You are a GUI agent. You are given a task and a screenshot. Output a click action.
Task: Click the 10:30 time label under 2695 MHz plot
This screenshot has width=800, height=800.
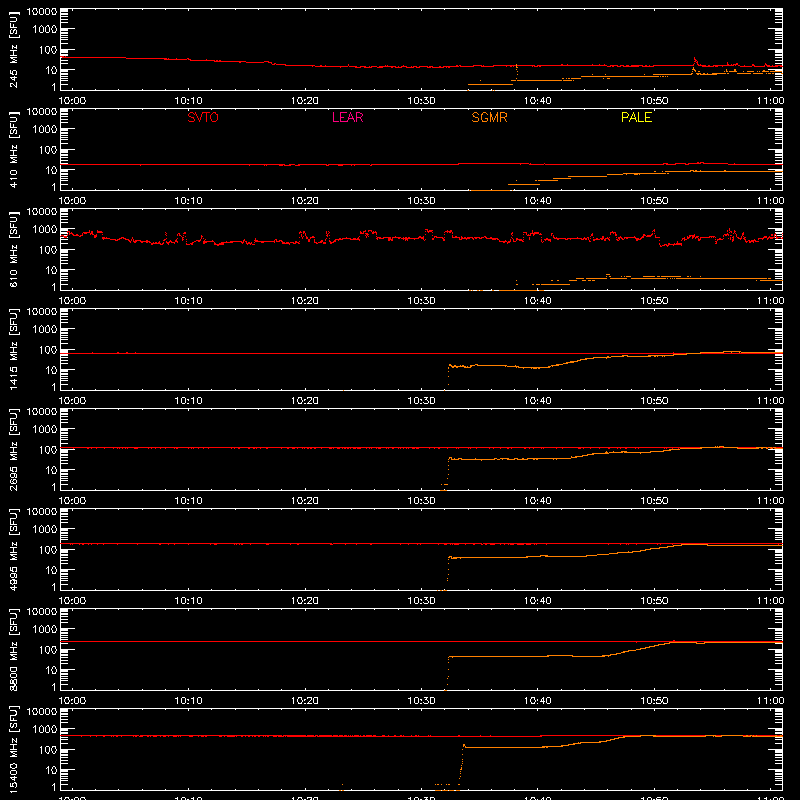pyautogui.click(x=421, y=501)
